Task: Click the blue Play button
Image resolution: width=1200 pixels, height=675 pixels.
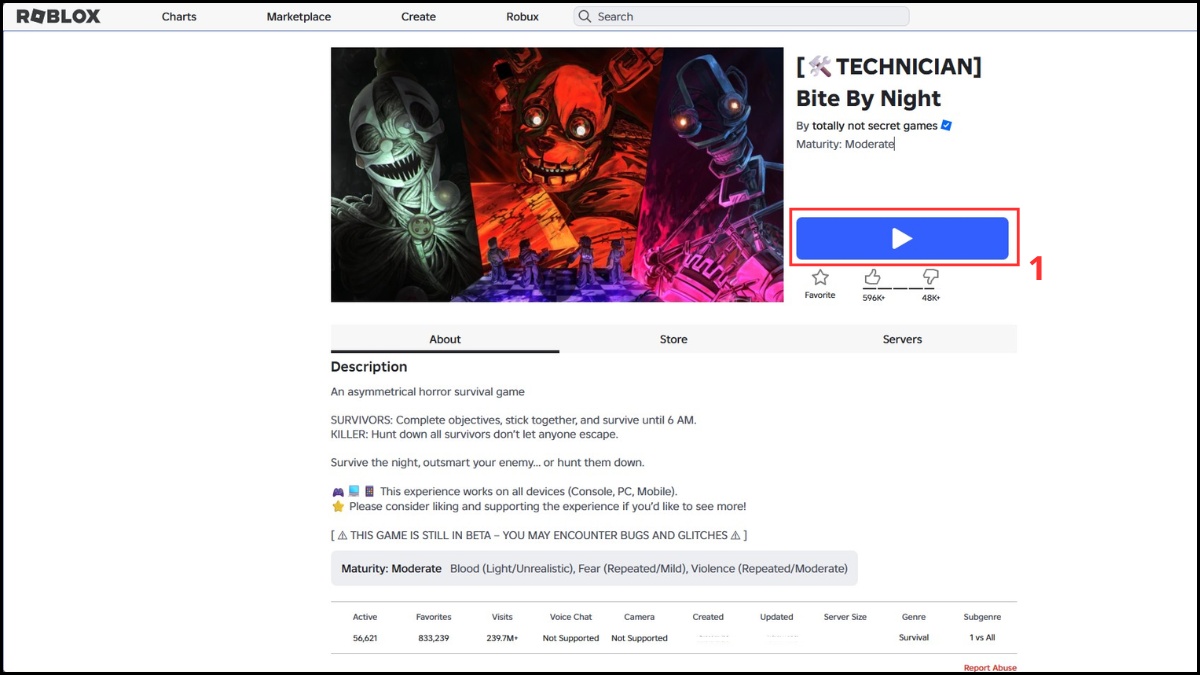Action: (x=902, y=238)
